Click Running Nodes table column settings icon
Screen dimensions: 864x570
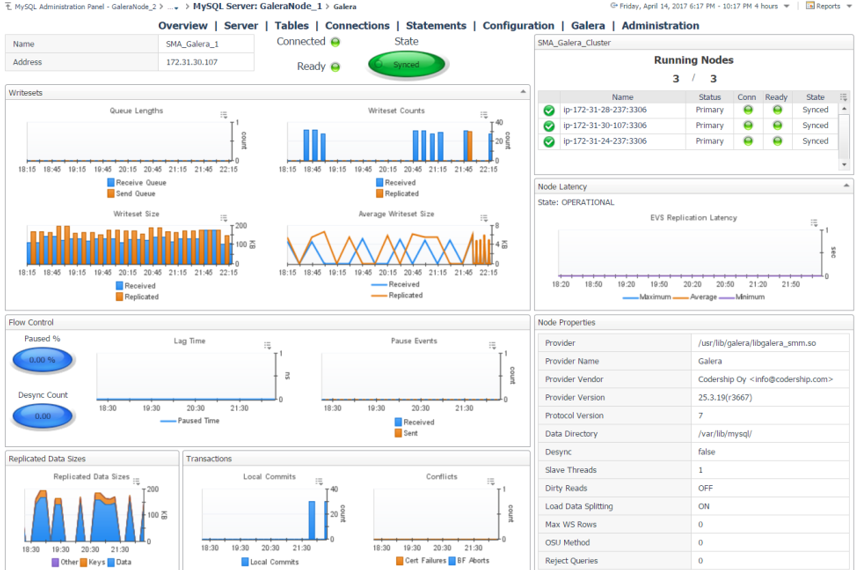(x=844, y=97)
